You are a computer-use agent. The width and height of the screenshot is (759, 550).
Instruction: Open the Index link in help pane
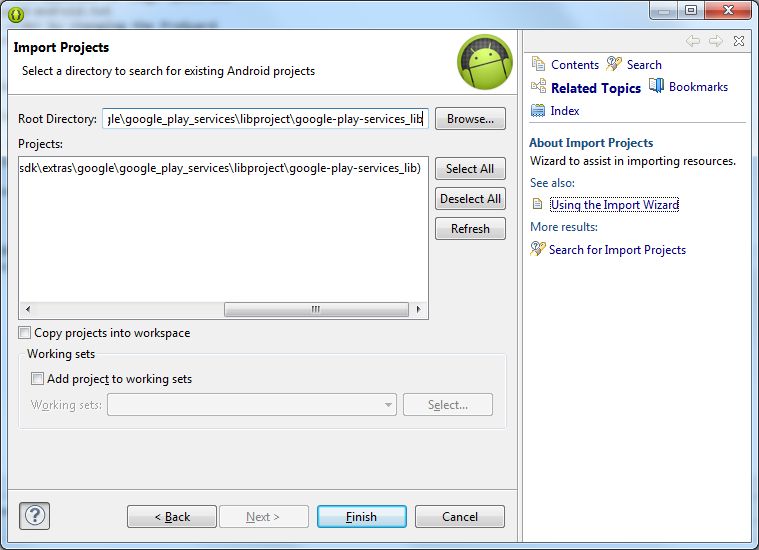[x=564, y=111]
